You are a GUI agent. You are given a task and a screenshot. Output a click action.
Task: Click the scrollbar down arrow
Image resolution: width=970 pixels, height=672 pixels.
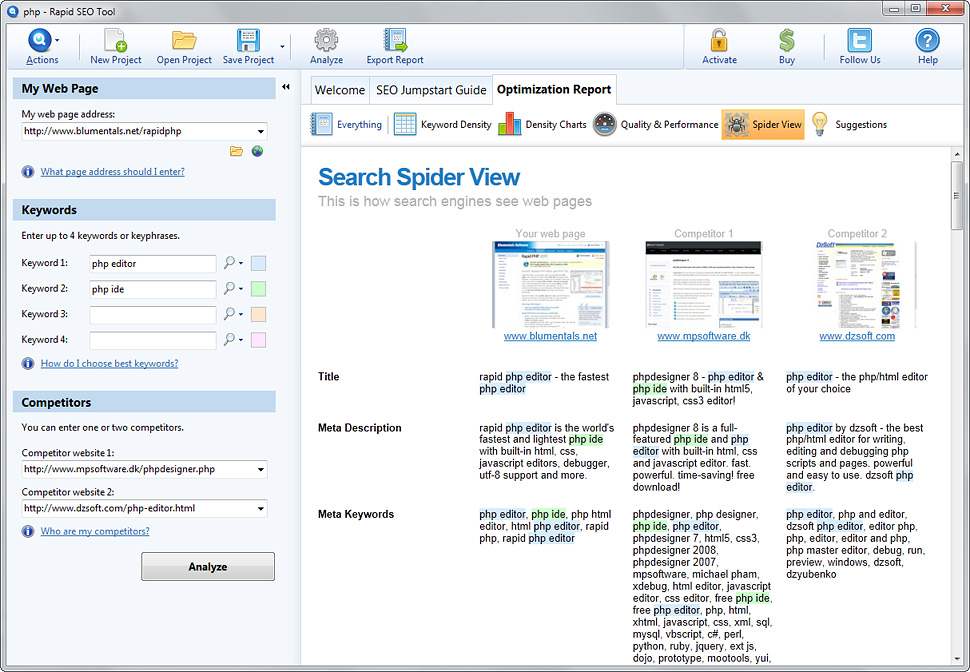click(956, 658)
